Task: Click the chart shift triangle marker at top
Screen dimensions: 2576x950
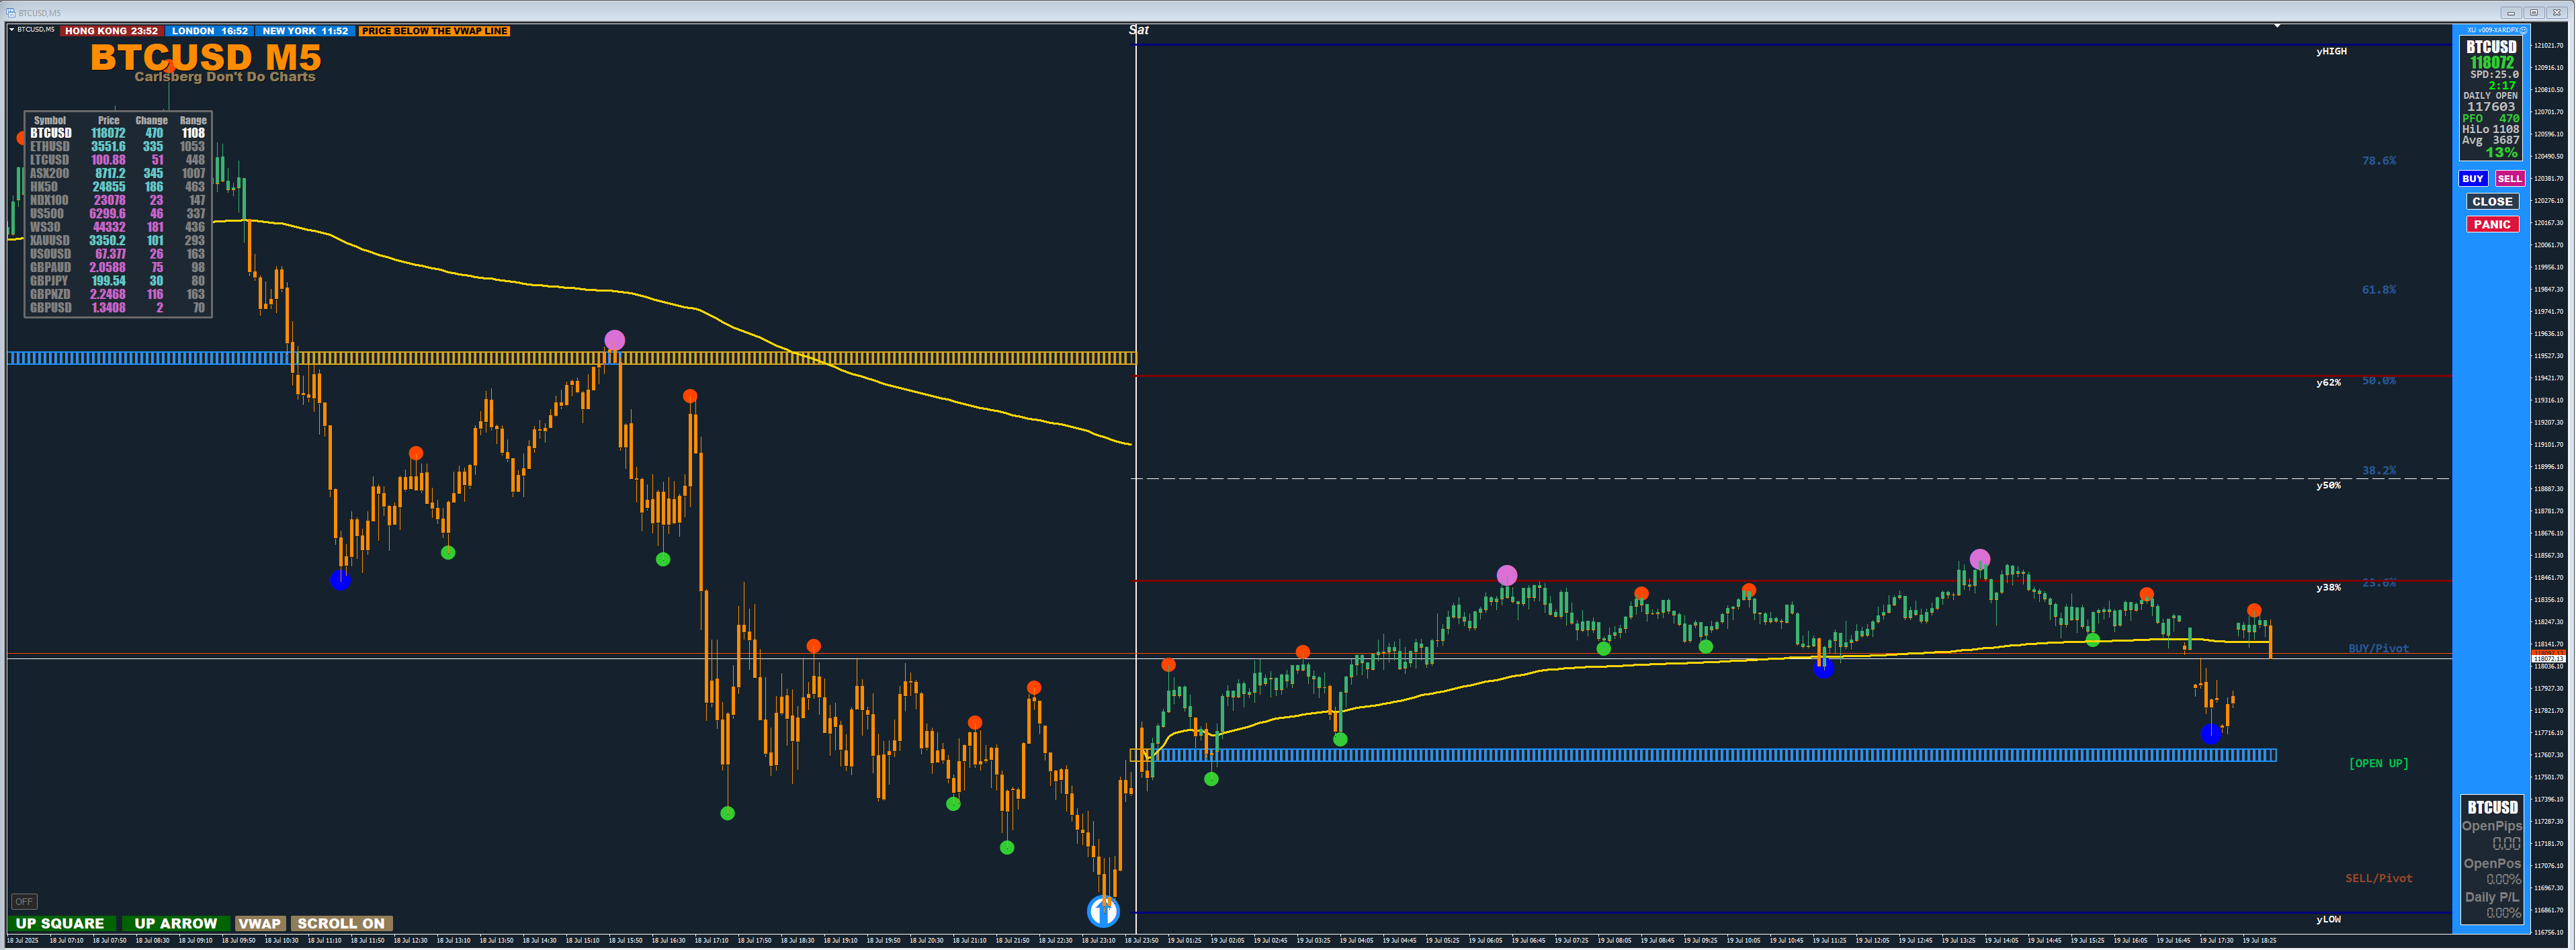Action: click(2277, 26)
